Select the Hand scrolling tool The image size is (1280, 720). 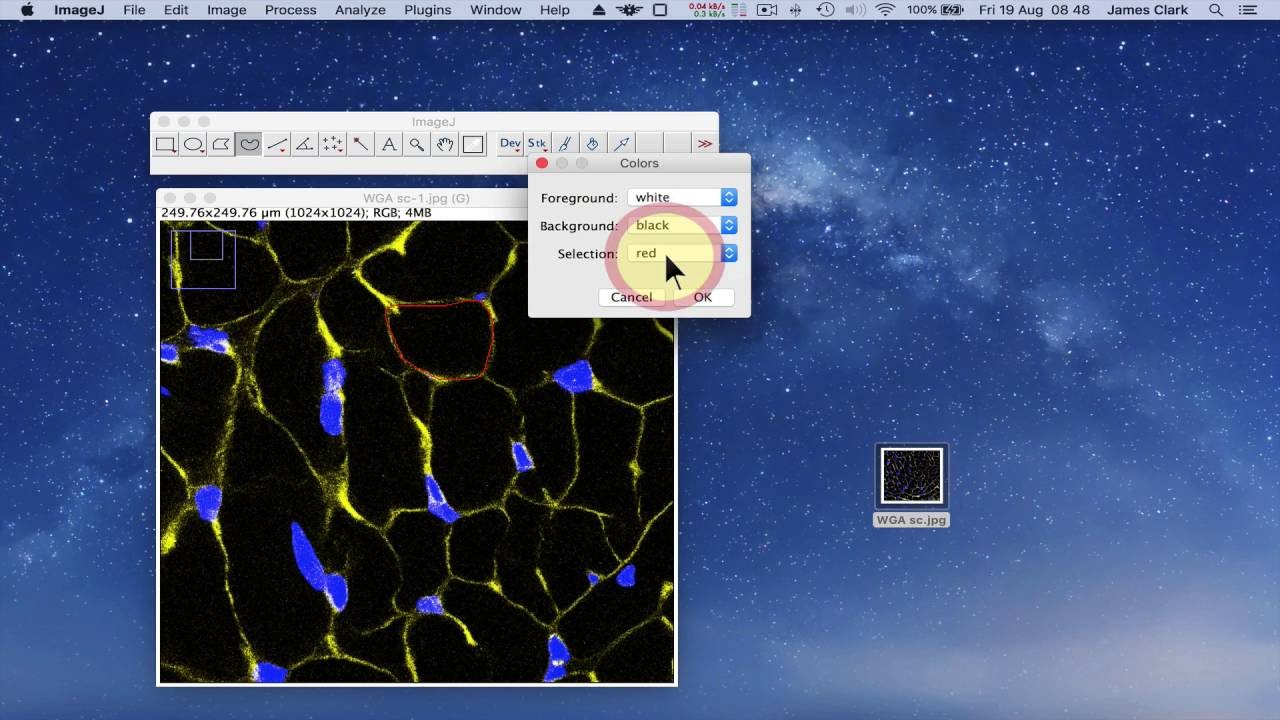[x=445, y=144]
